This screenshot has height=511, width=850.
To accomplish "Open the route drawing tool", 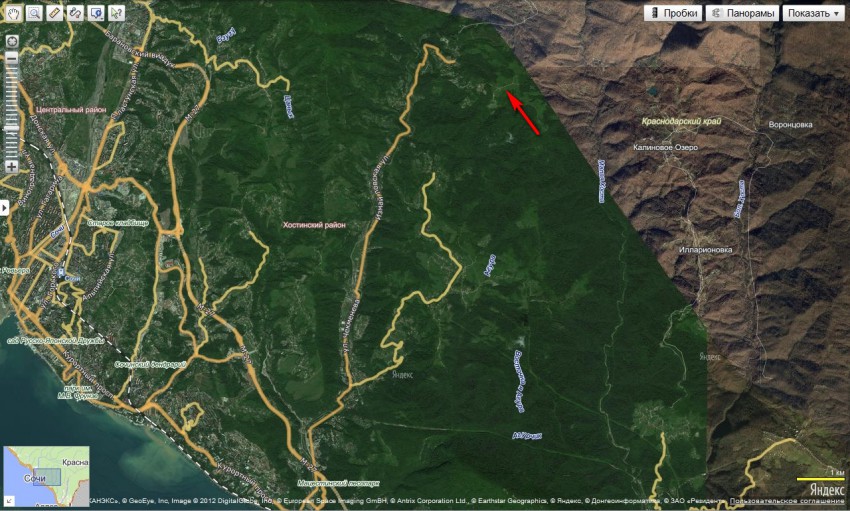I will click(75, 13).
